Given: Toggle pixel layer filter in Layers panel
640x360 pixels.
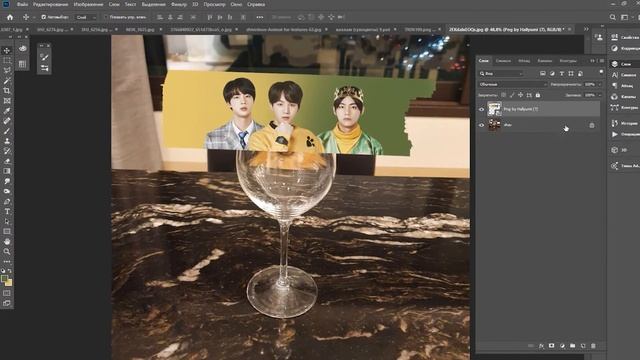Looking at the screenshot, I should (542, 73).
